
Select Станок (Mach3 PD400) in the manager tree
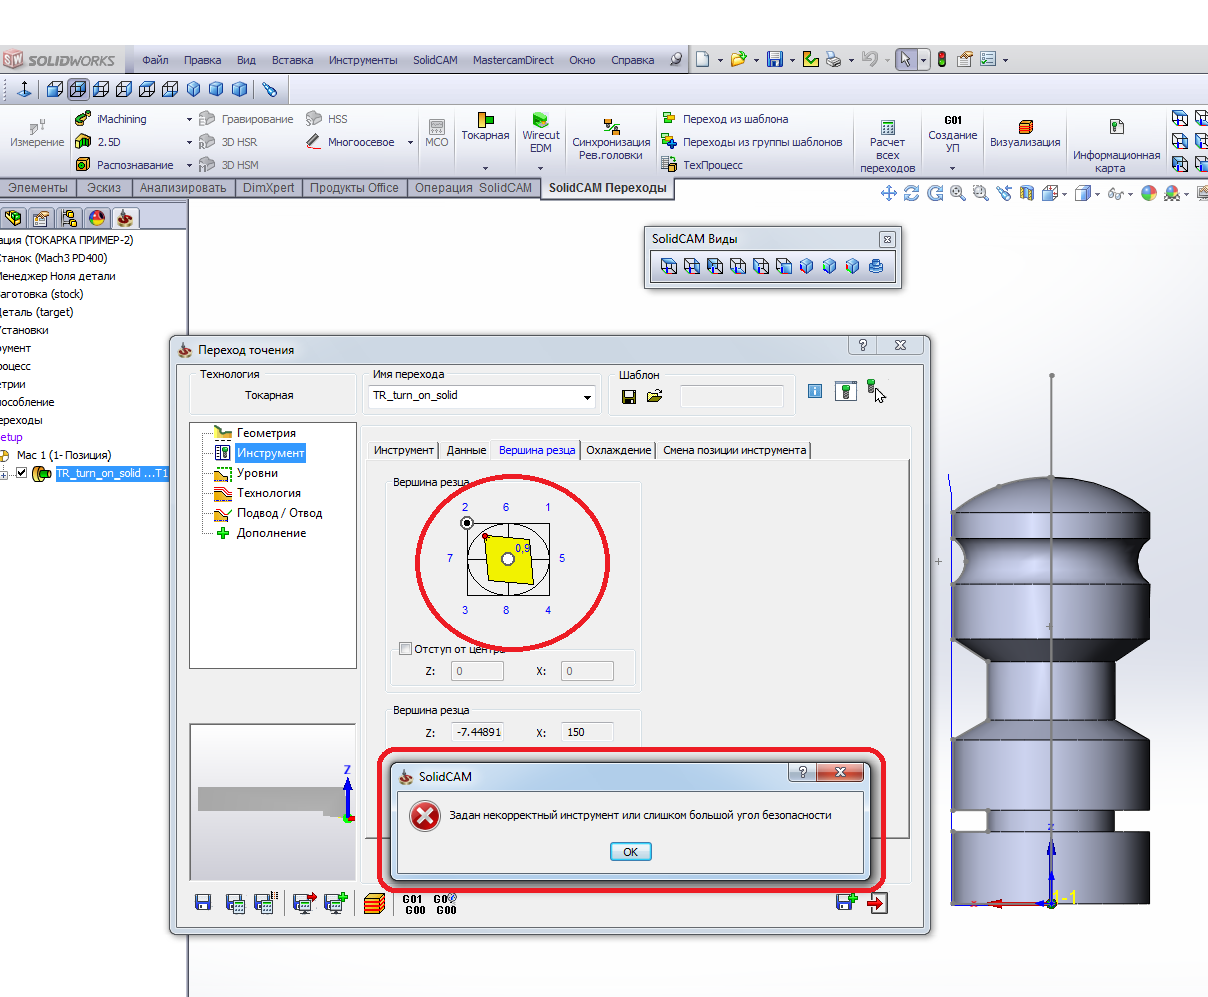[54, 258]
